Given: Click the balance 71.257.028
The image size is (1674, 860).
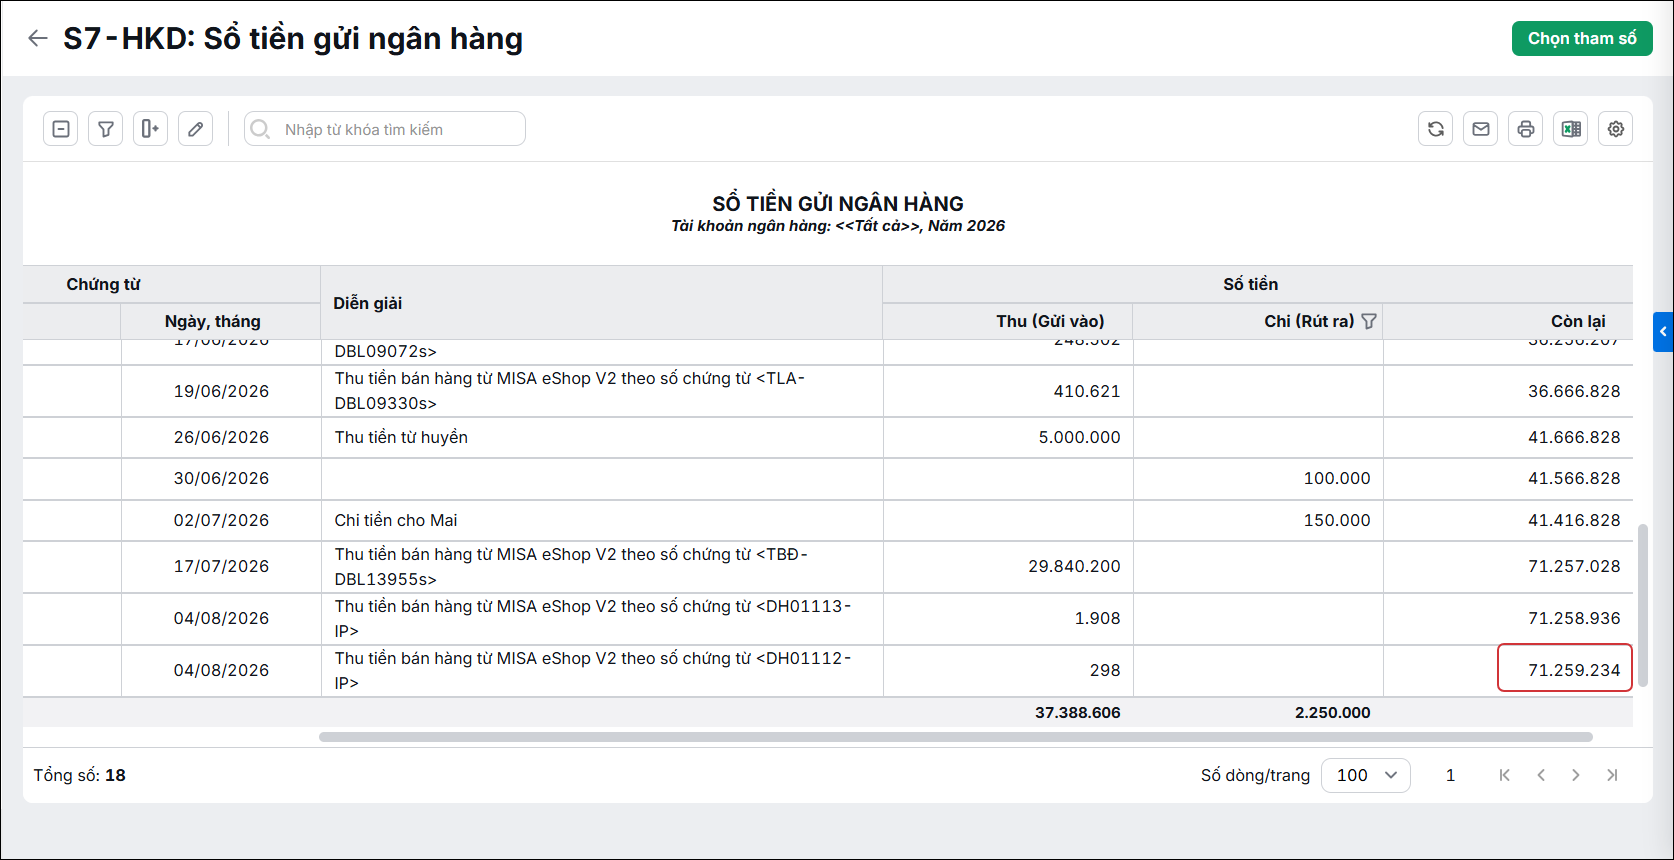Looking at the screenshot, I should (x=1574, y=566).
